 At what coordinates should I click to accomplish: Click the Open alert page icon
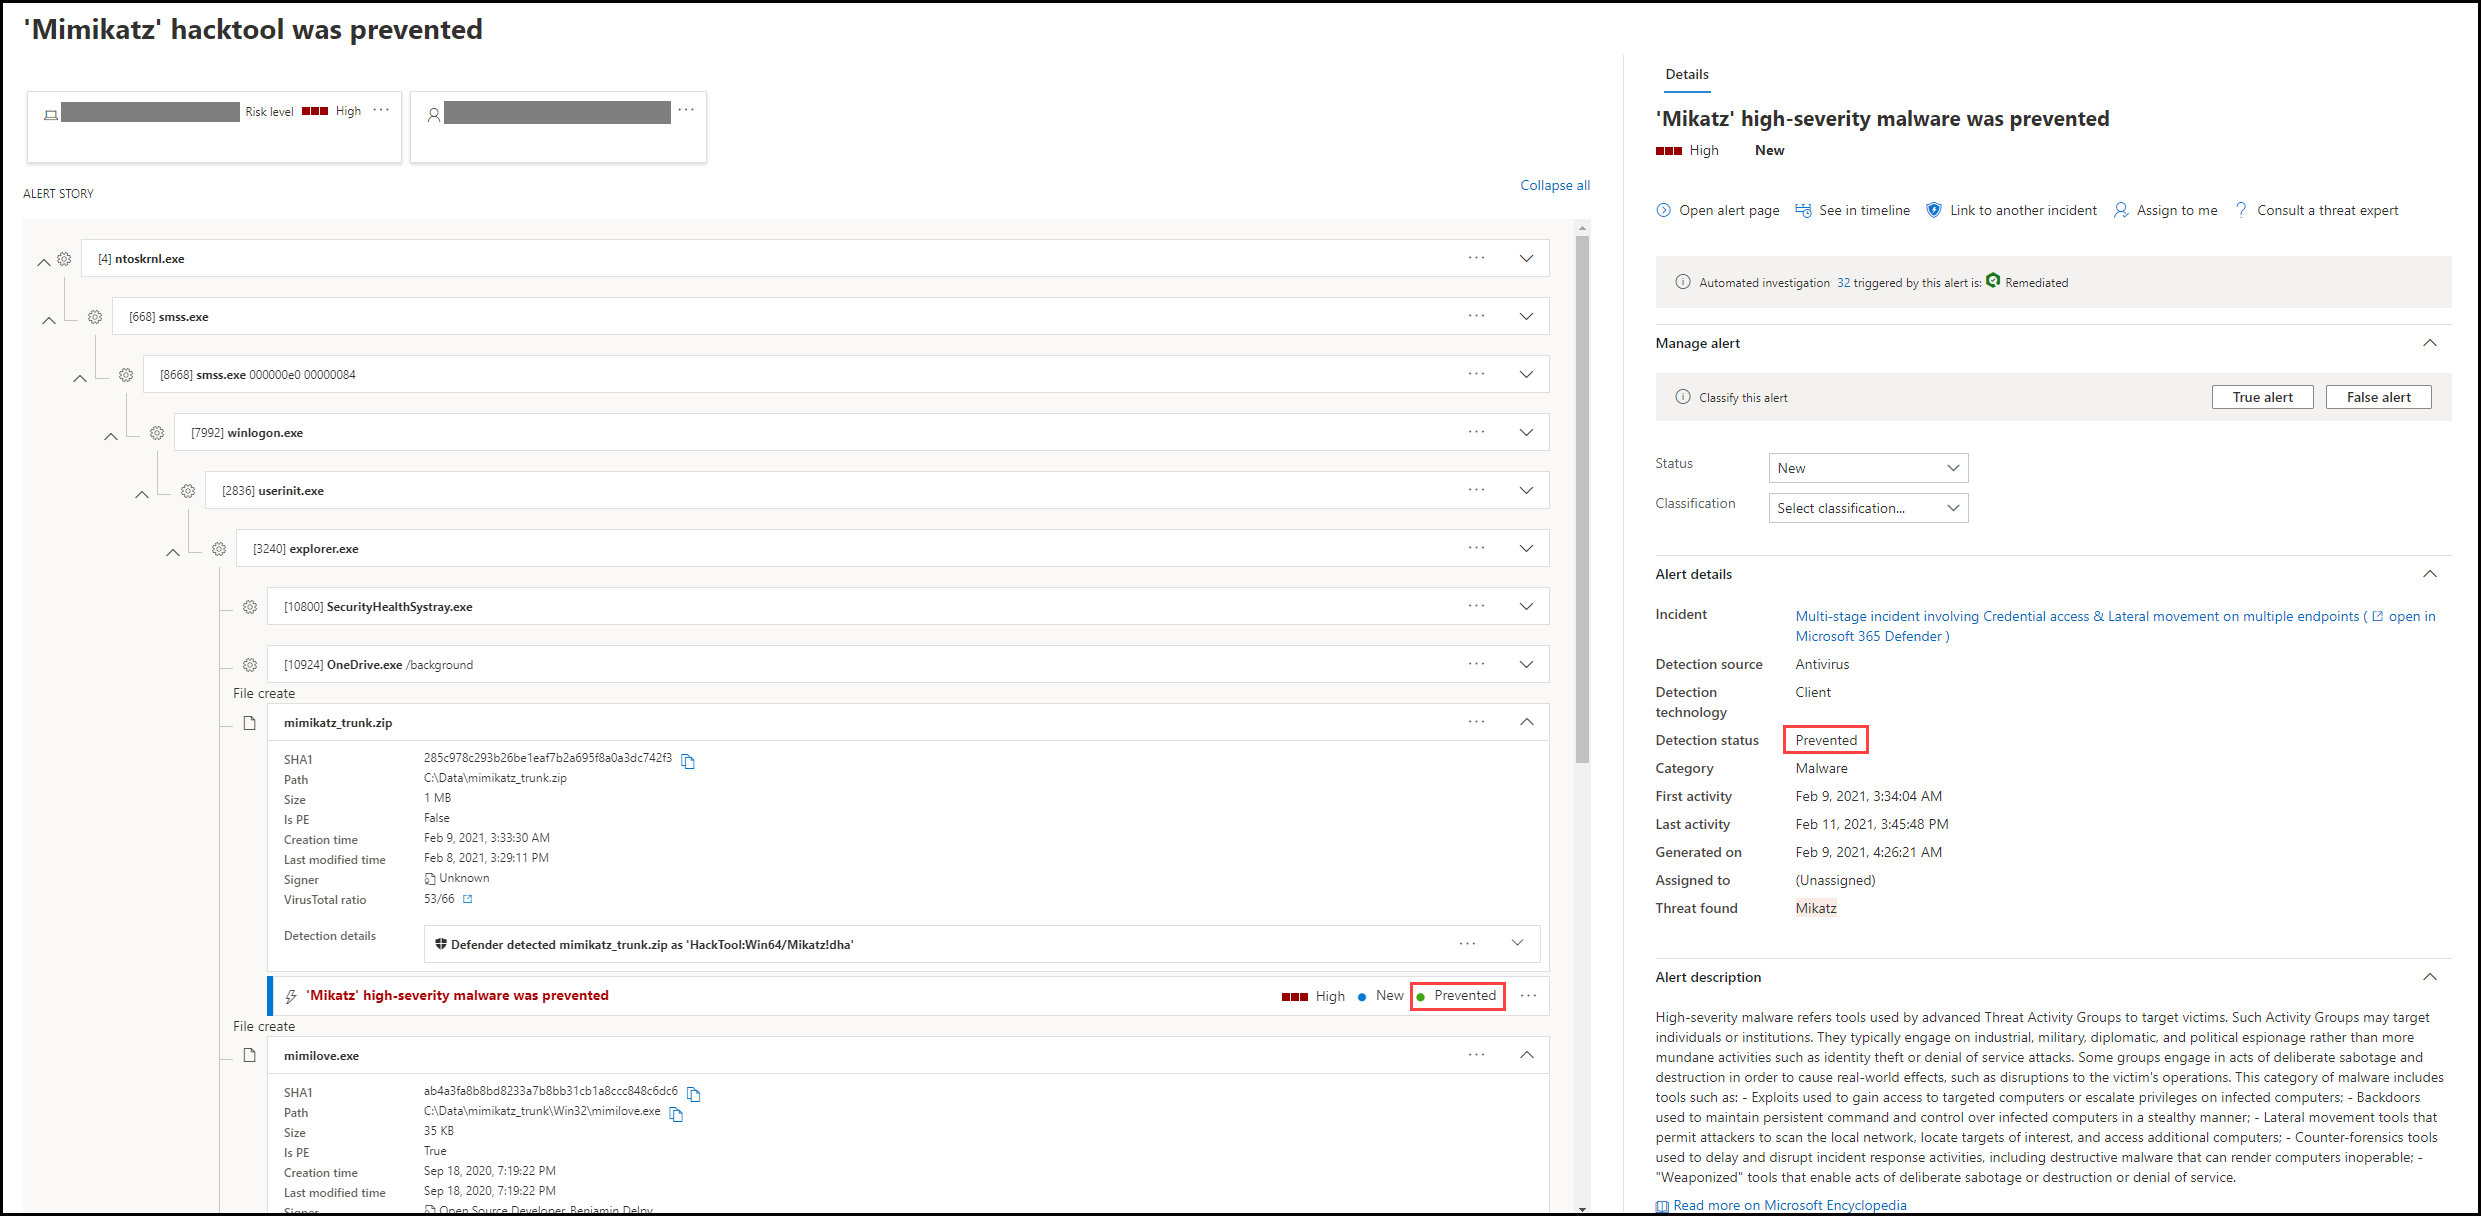click(x=1664, y=210)
